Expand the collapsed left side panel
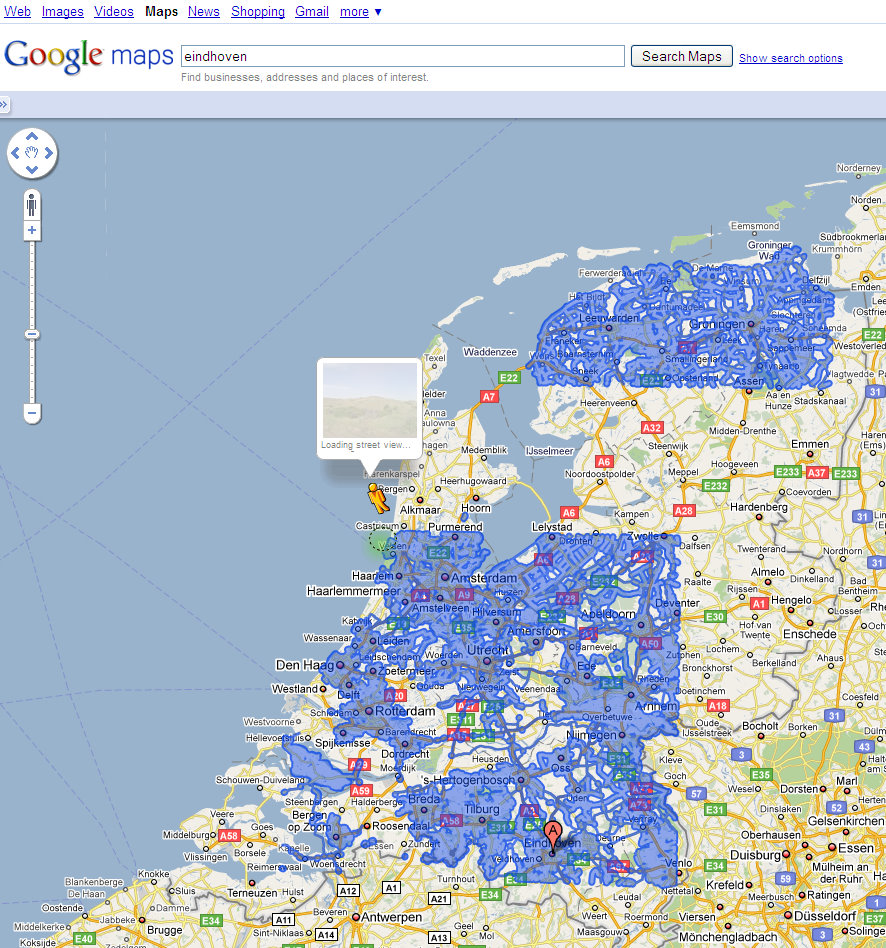 [x=4, y=104]
